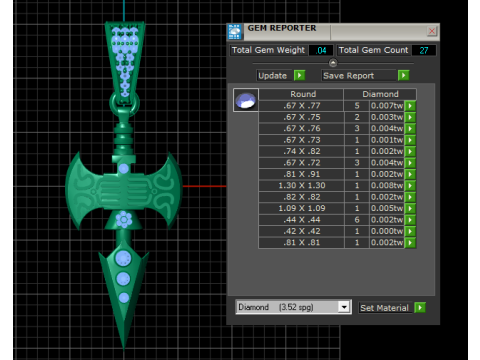Select the 1.30 X 1.30 size cell
Viewport: 480px width, 360px height.
(301, 186)
